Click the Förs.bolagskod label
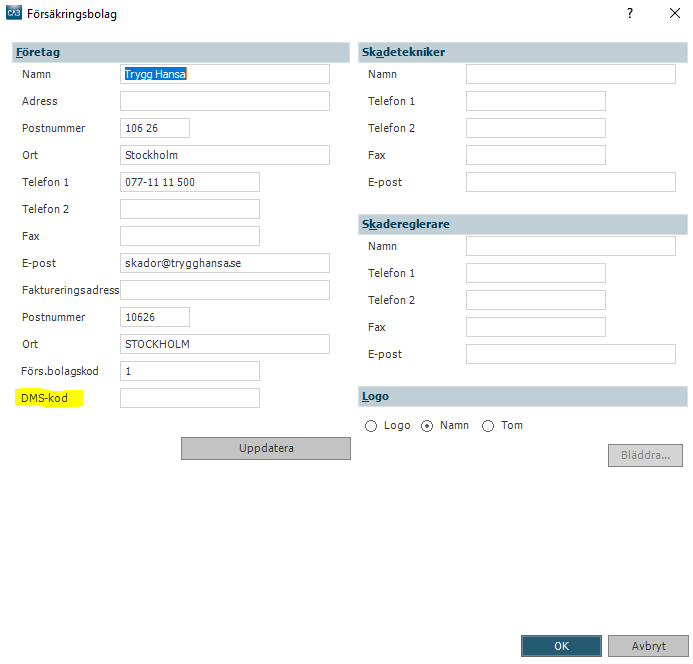 pos(60,371)
